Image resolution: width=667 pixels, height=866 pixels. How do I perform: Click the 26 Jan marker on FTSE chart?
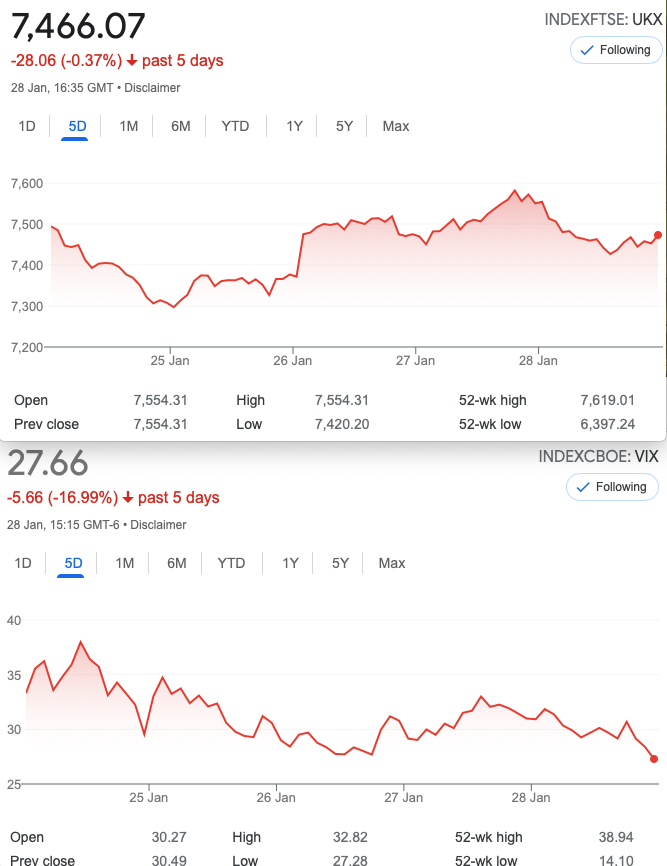click(x=293, y=361)
